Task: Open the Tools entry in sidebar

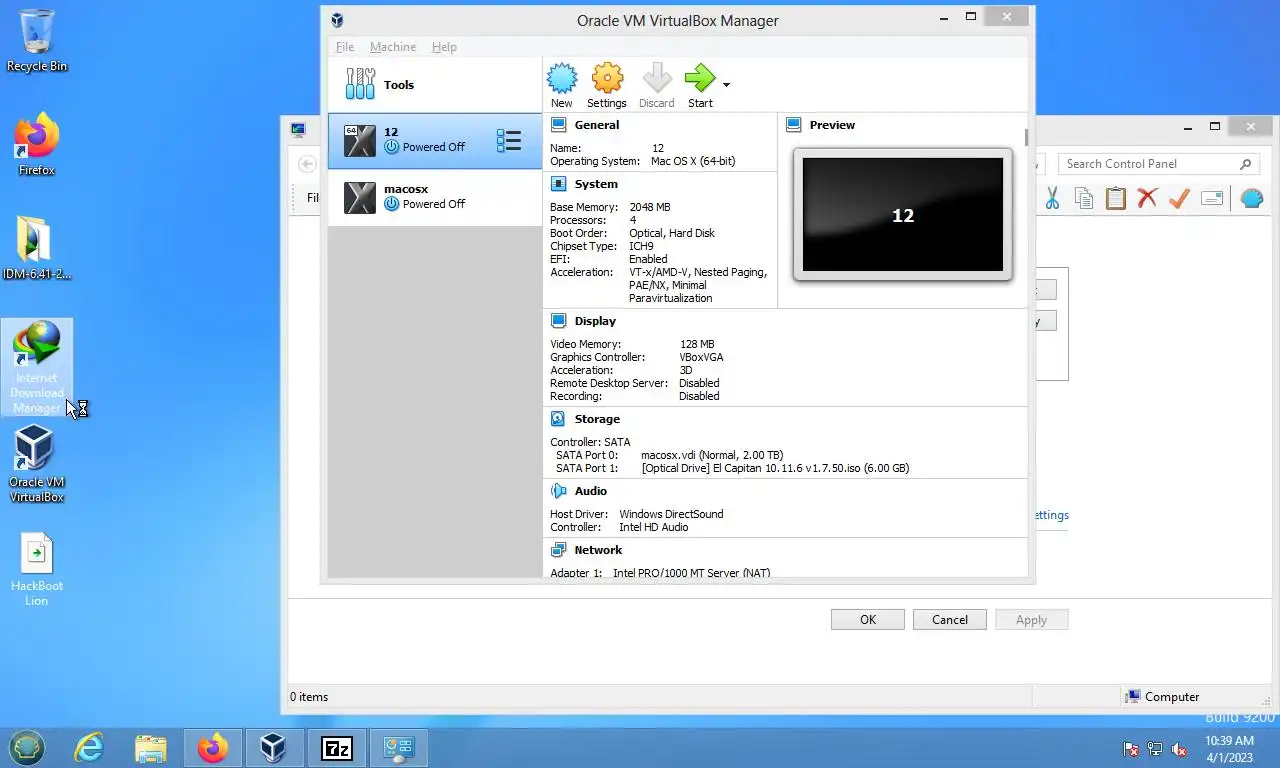Action: [435, 85]
